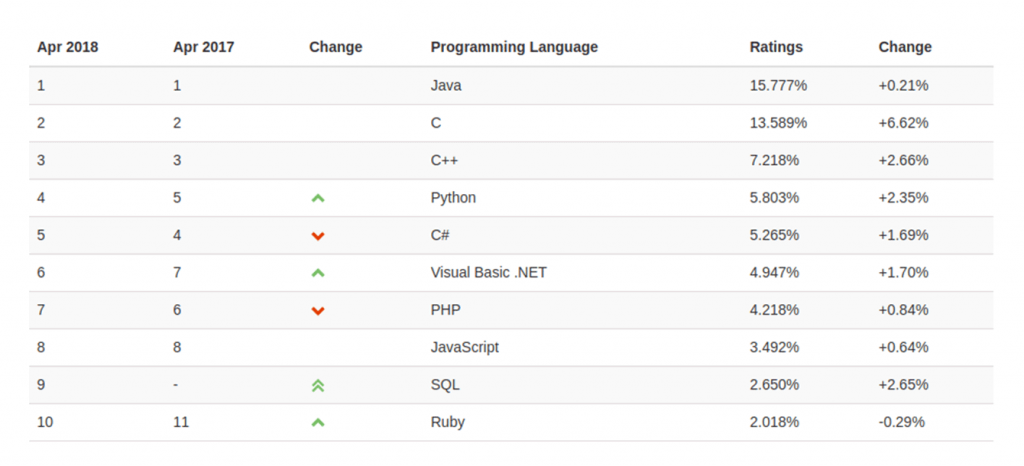Click the +2.66% change value
This screenshot has height=466, width=1024.
click(x=903, y=161)
